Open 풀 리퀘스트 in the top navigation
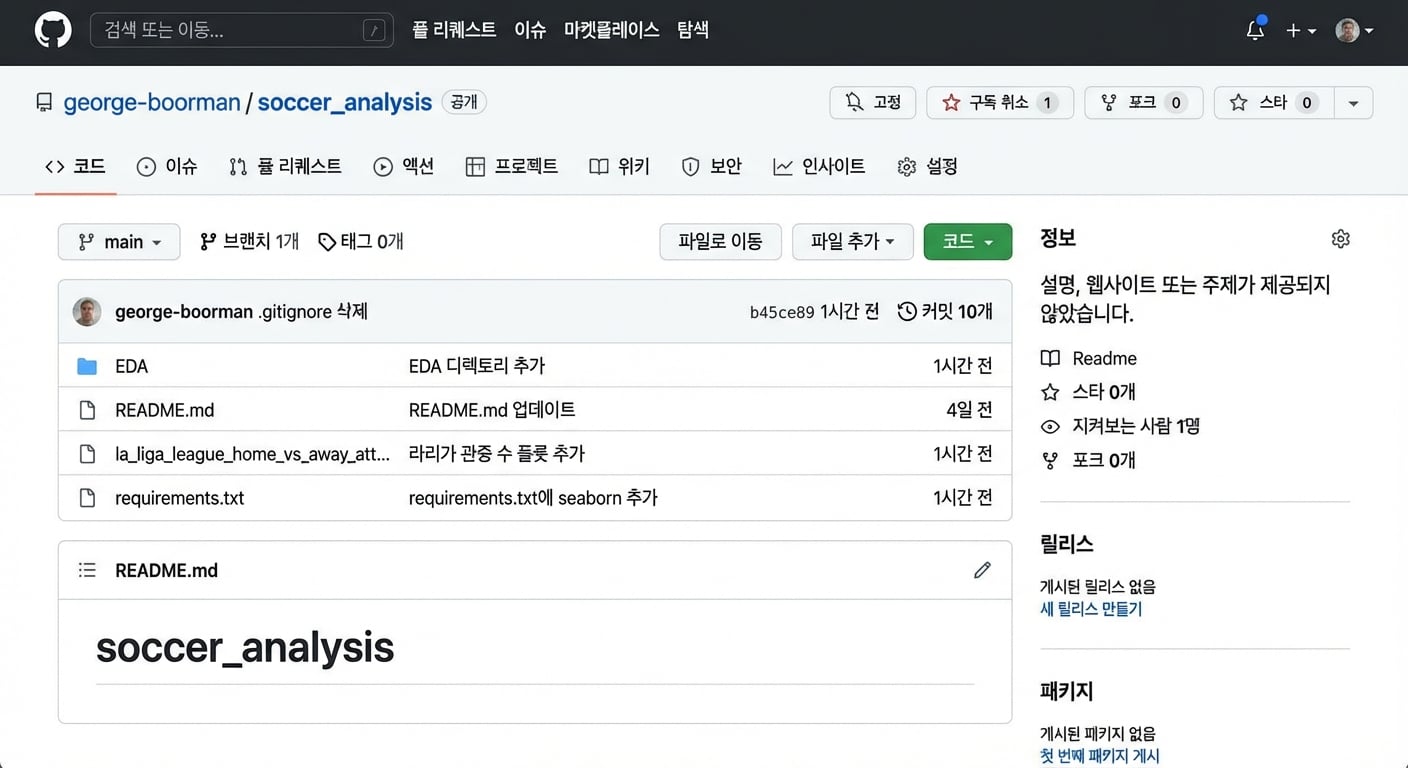The image size is (1408, 768). tap(454, 30)
